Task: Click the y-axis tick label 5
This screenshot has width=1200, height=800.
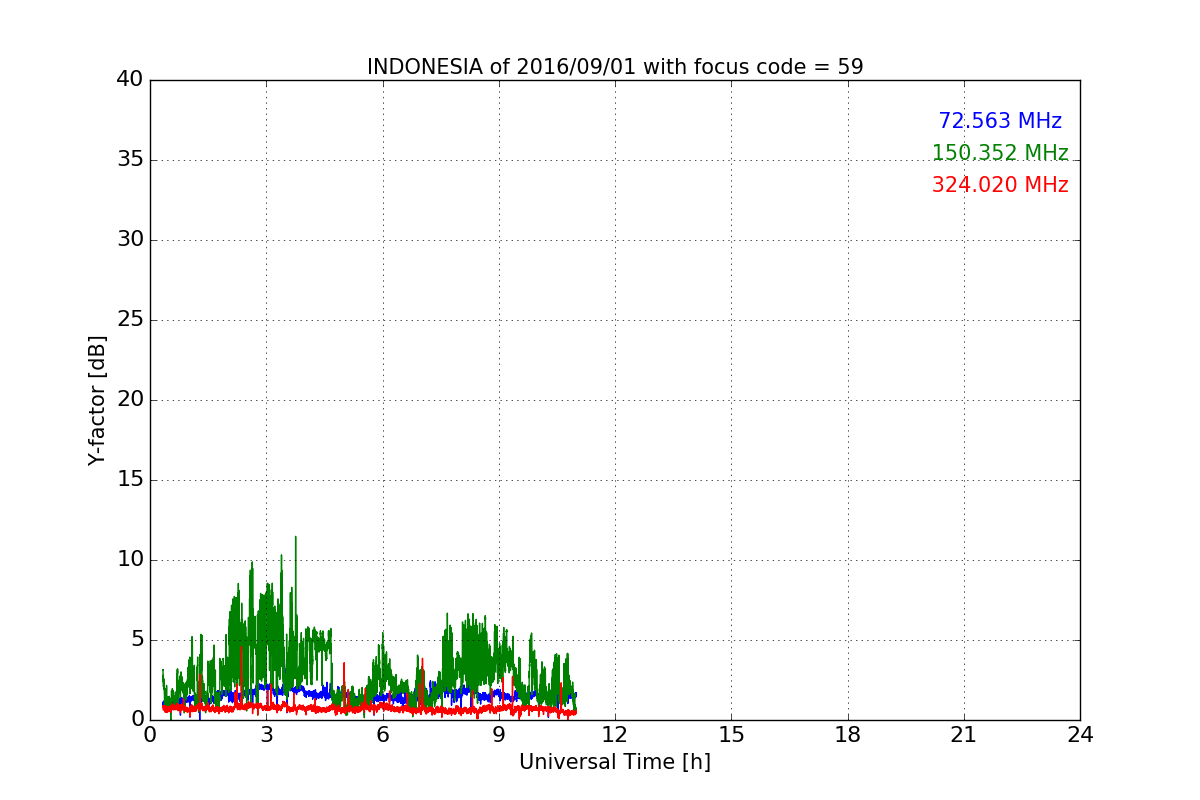Action: [x=136, y=640]
